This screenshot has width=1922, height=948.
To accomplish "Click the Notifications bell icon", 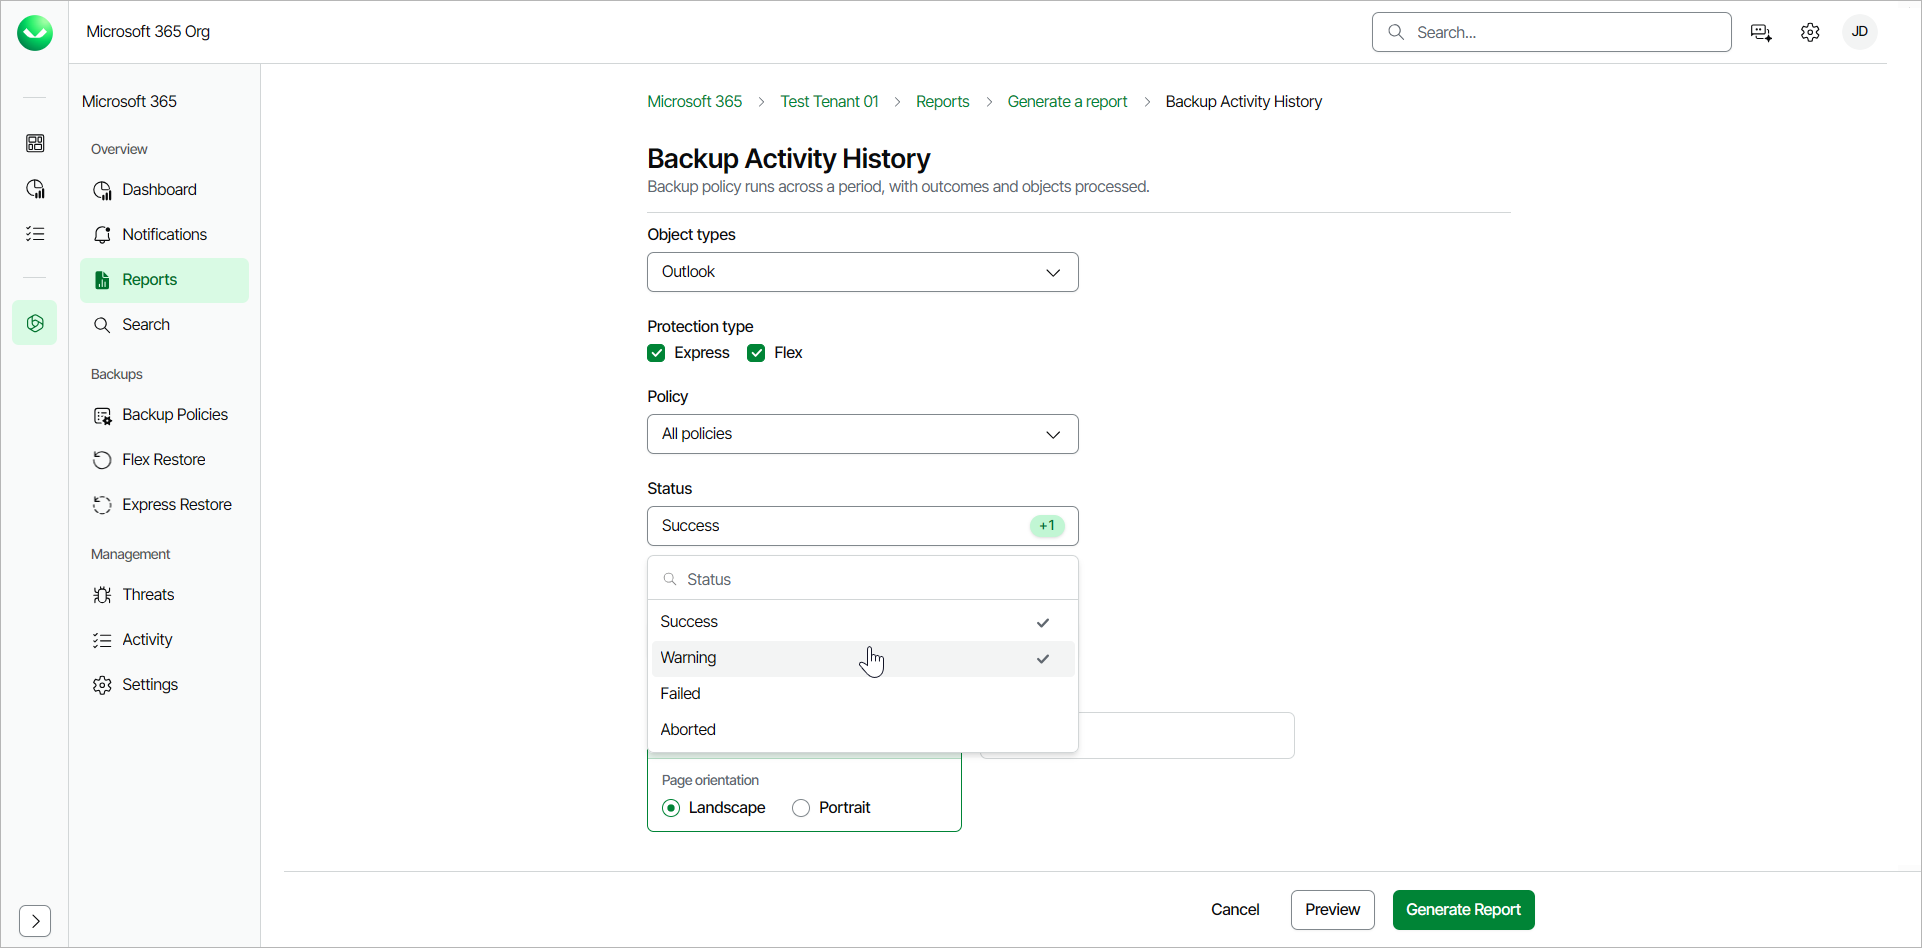I will [x=102, y=235].
